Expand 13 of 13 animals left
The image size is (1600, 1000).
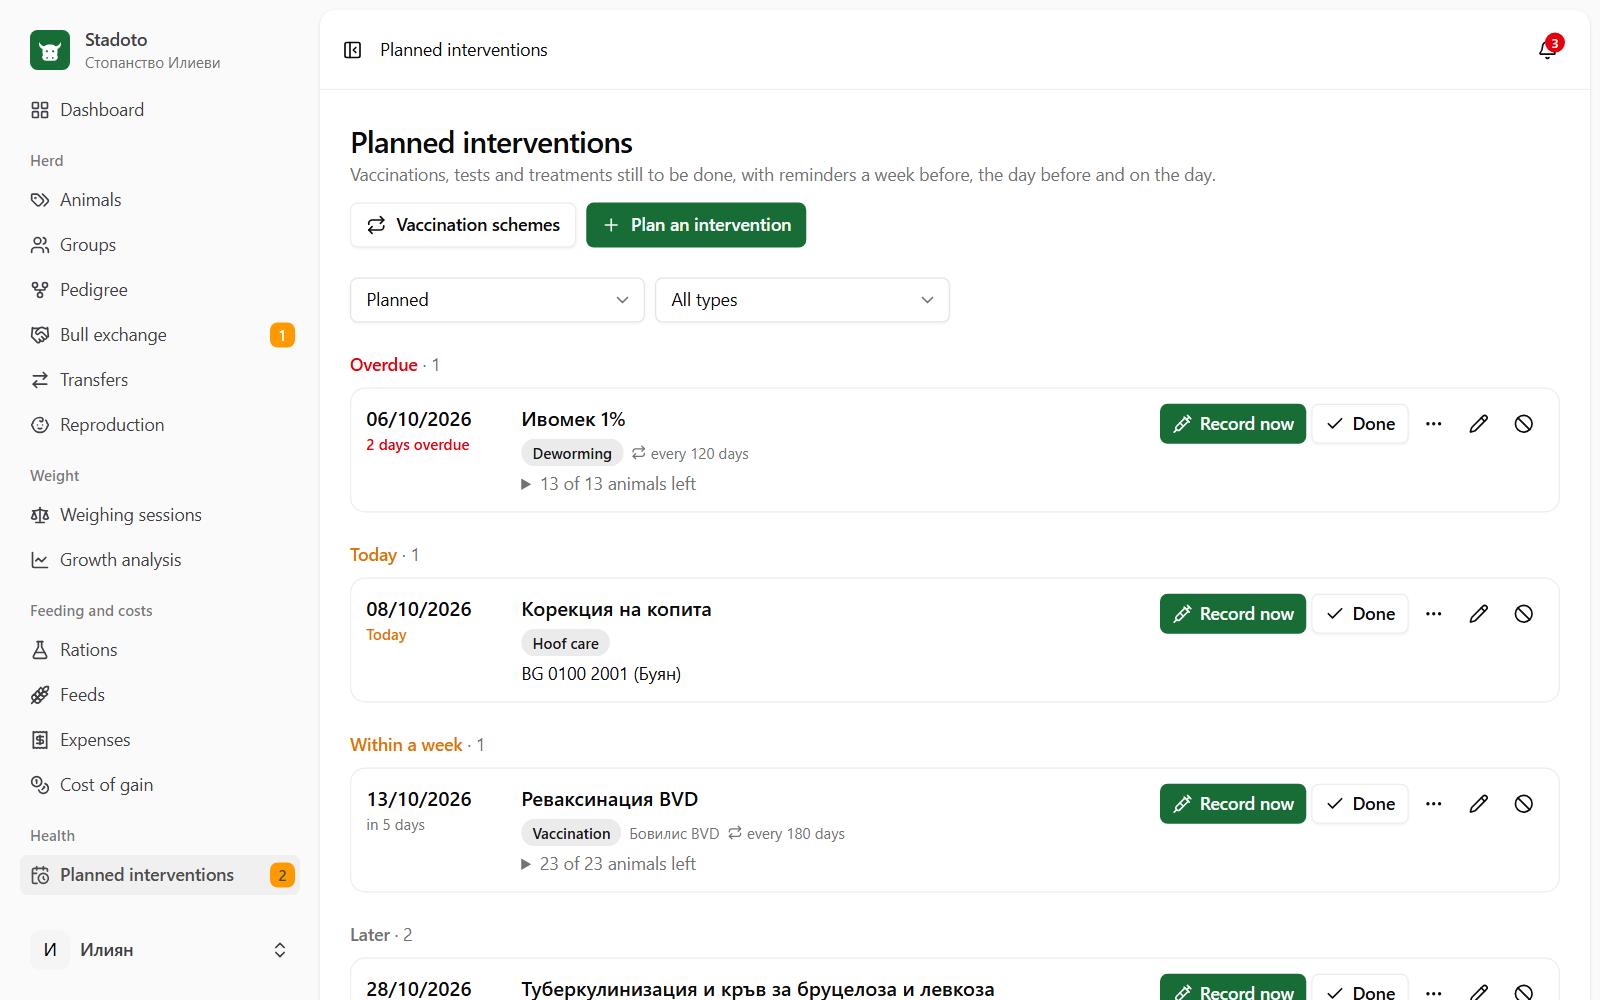[609, 484]
